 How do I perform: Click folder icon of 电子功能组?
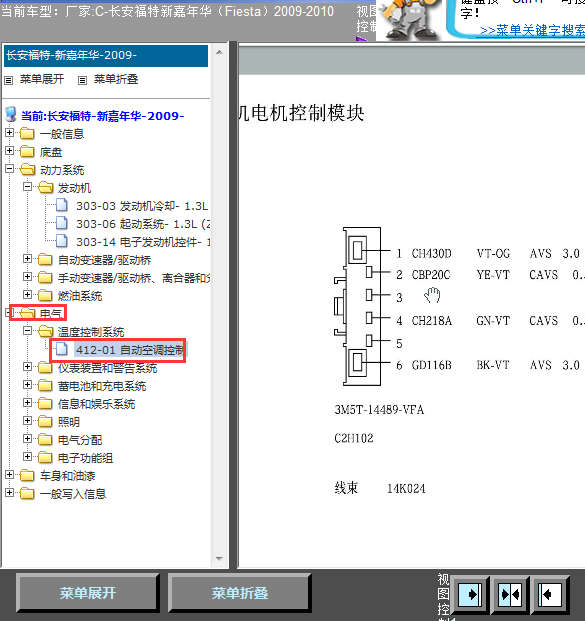[x=45, y=457]
